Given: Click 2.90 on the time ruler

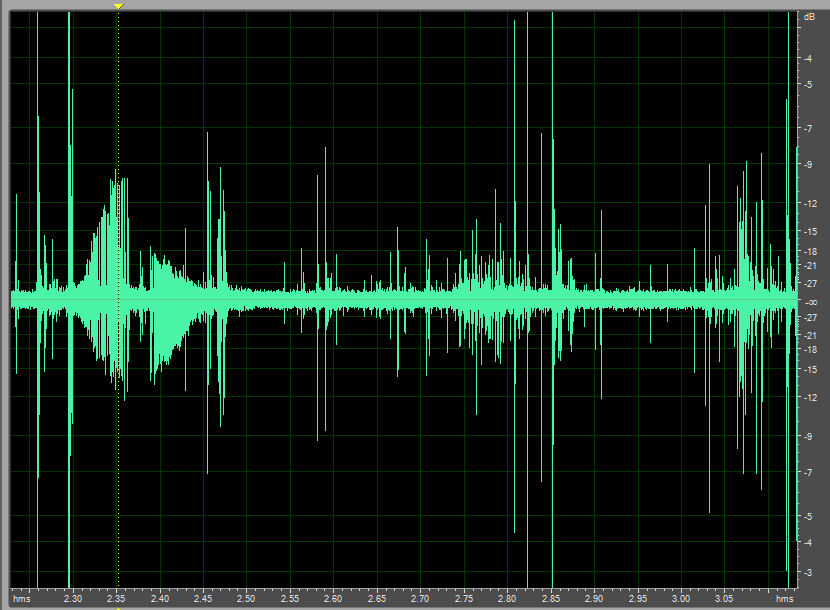Looking at the screenshot, I should click(594, 599).
